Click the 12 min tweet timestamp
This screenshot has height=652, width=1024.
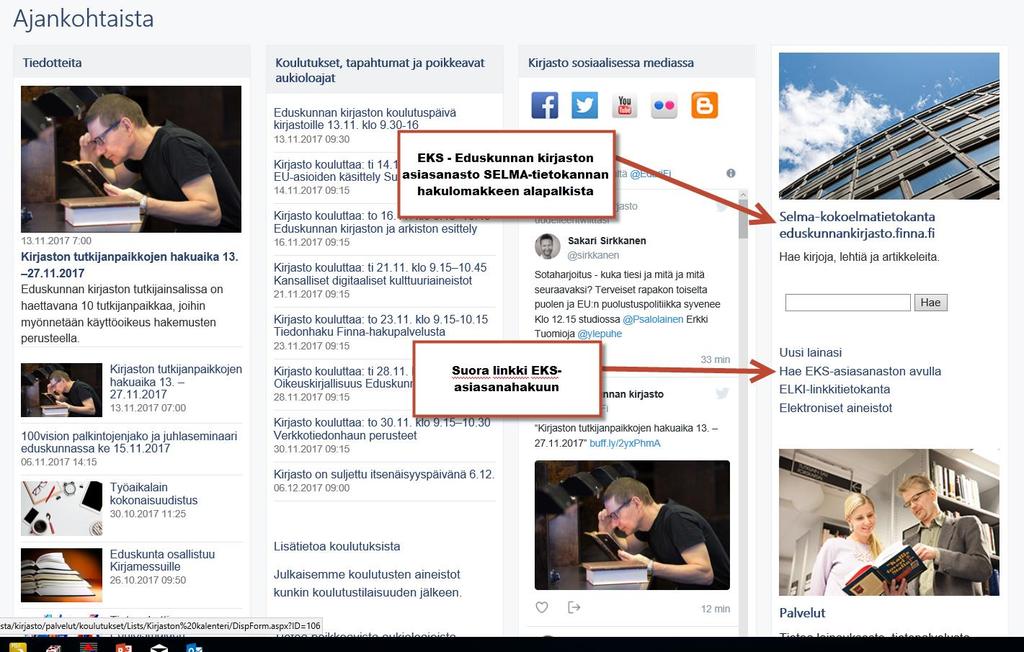pos(716,609)
